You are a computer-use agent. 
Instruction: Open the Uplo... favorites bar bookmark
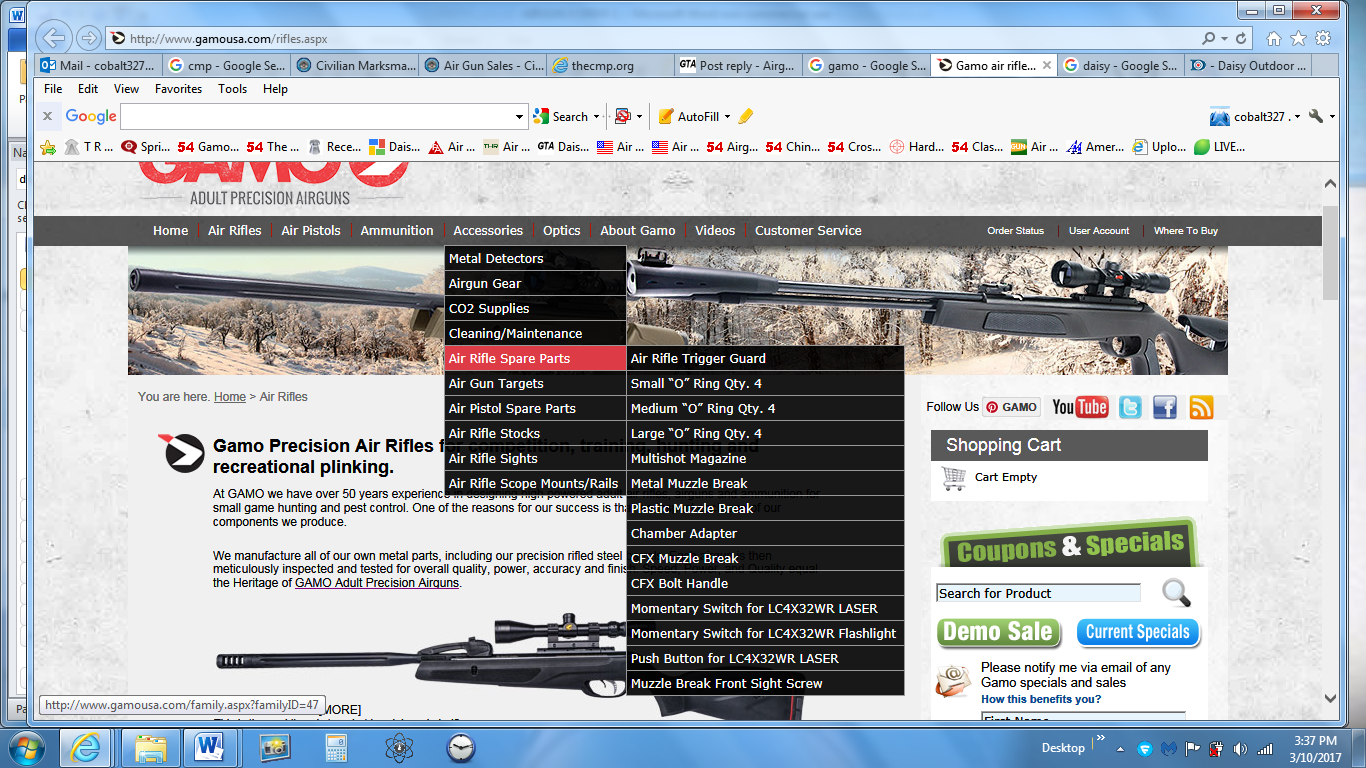pyautogui.click(x=1159, y=146)
